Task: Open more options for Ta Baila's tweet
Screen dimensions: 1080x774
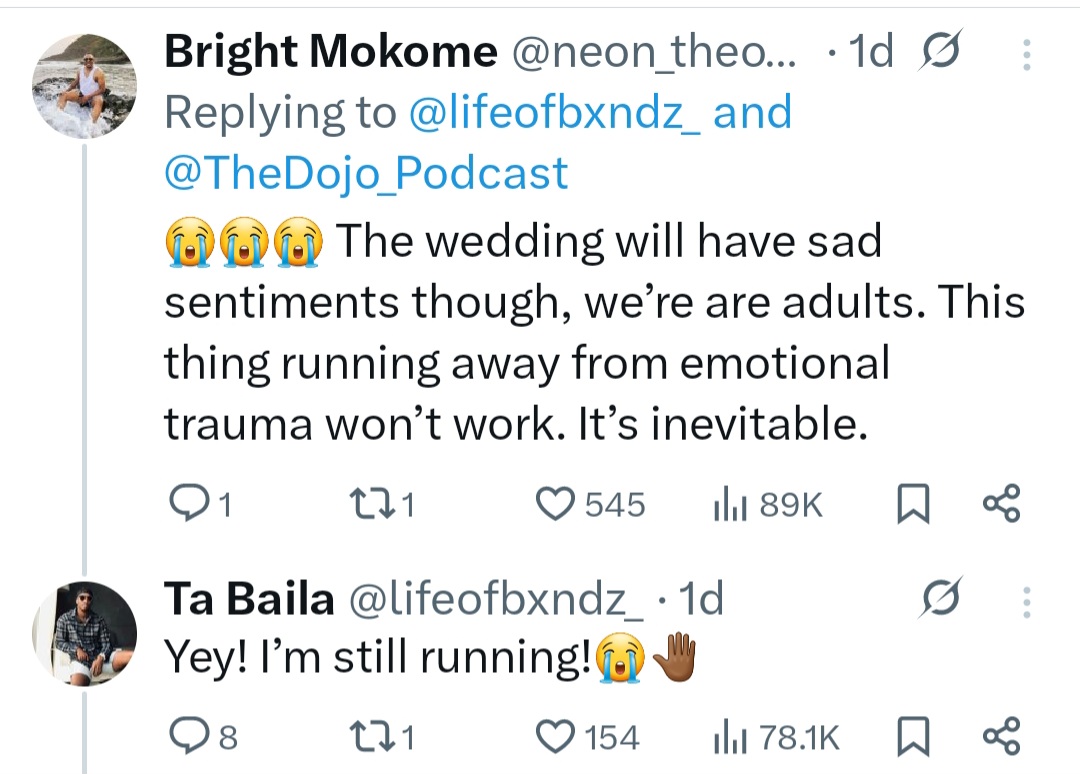Action: (x=1026, y=600)
